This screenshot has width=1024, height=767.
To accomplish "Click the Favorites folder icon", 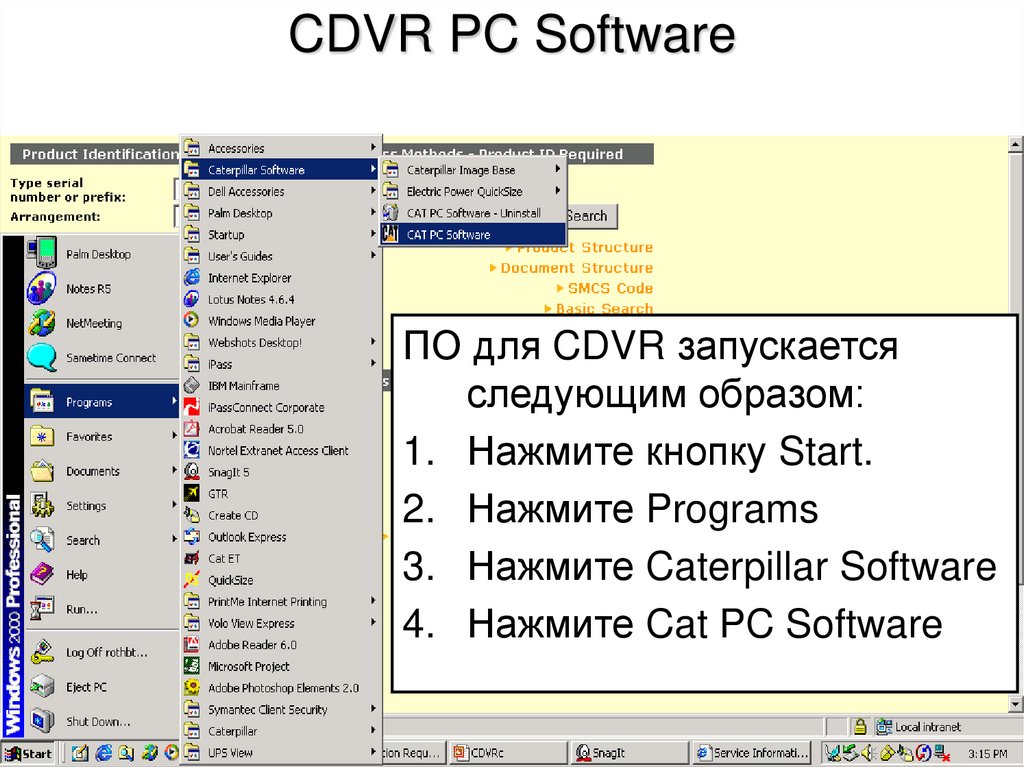I will 42,436.
